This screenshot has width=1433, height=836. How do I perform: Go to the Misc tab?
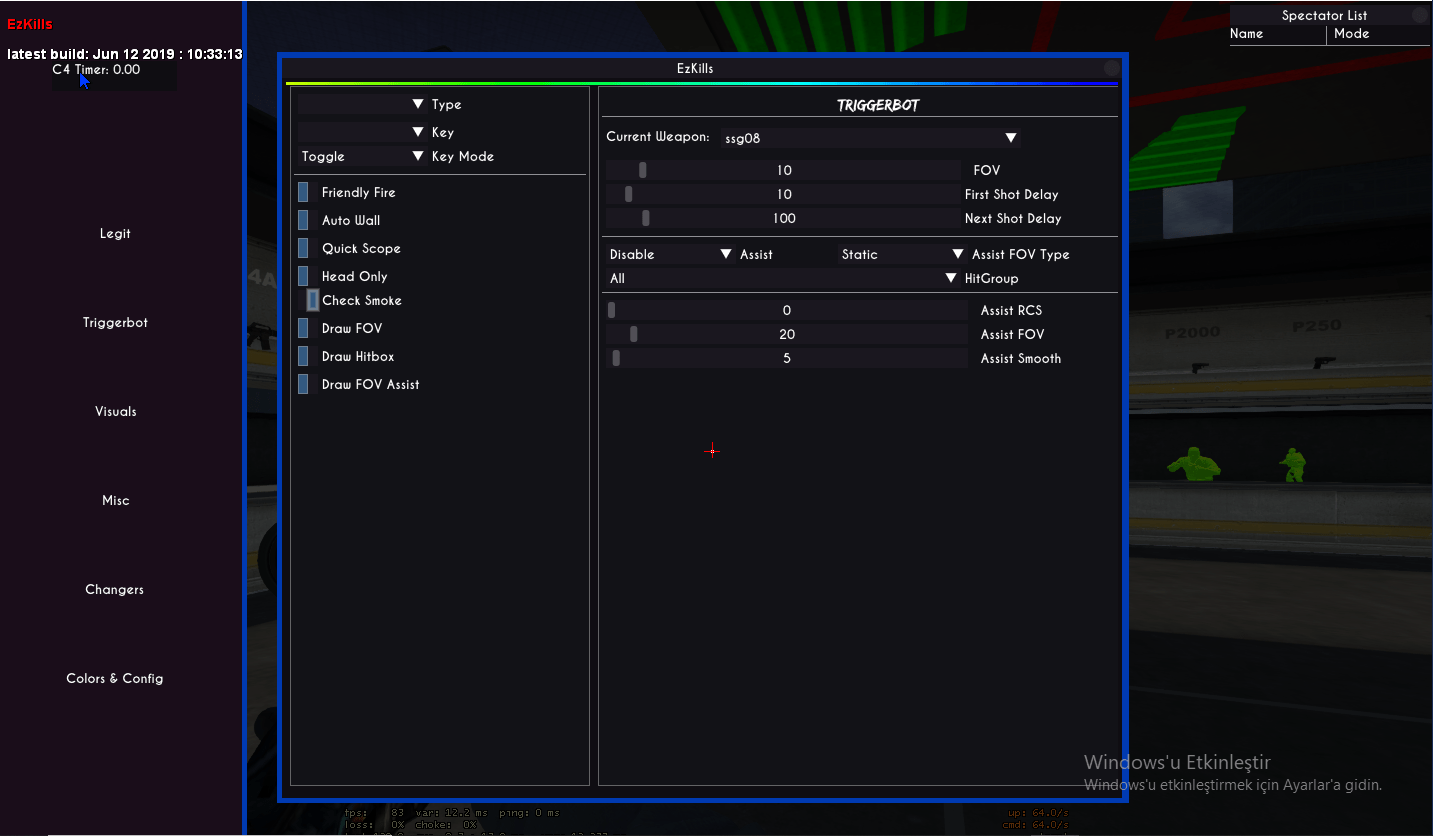[x=115, y=501]
